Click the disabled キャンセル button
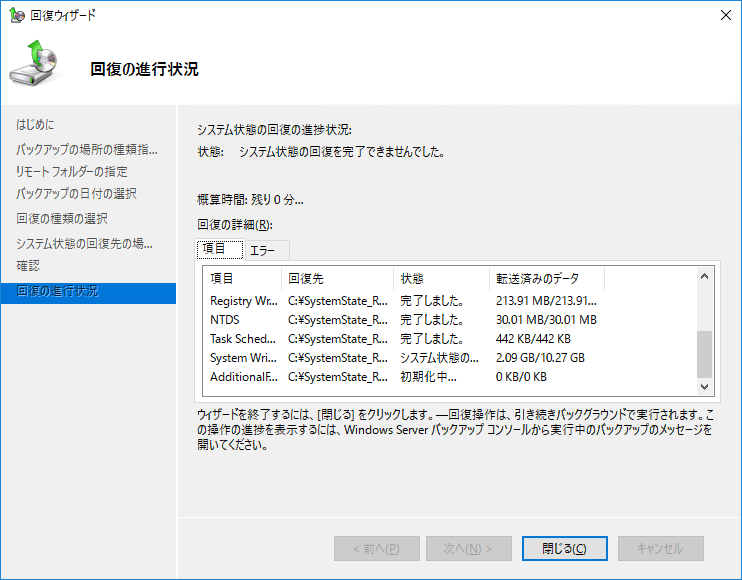Image resolution: width=742 pixels, height=580 pixels. 660,548
